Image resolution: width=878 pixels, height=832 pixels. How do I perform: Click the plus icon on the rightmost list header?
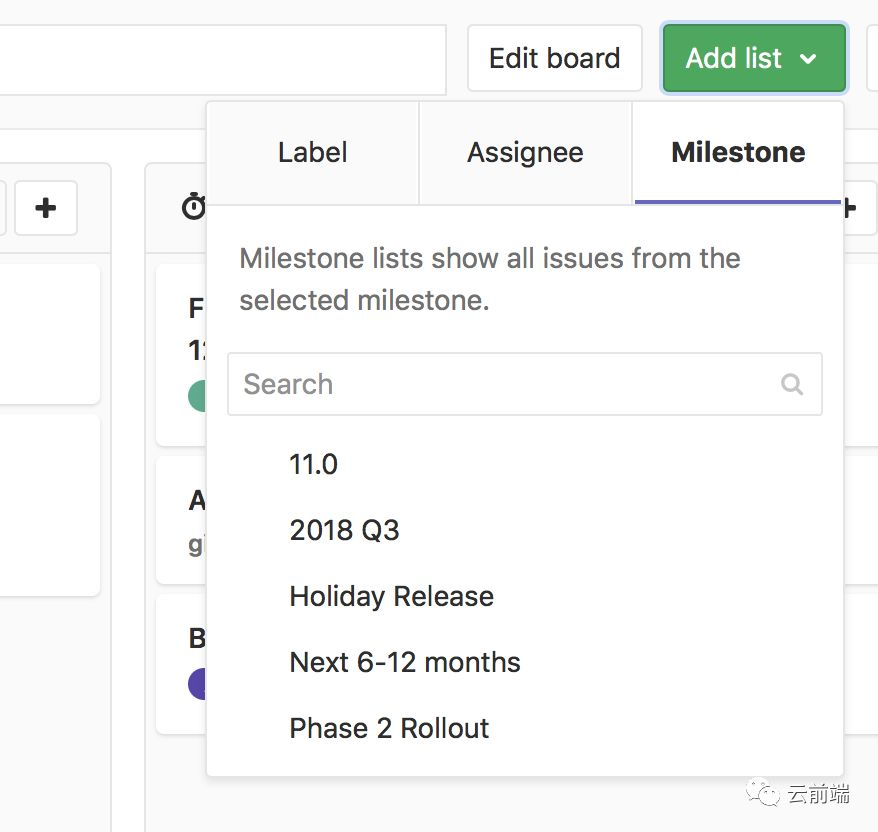(x=849, y=207)
